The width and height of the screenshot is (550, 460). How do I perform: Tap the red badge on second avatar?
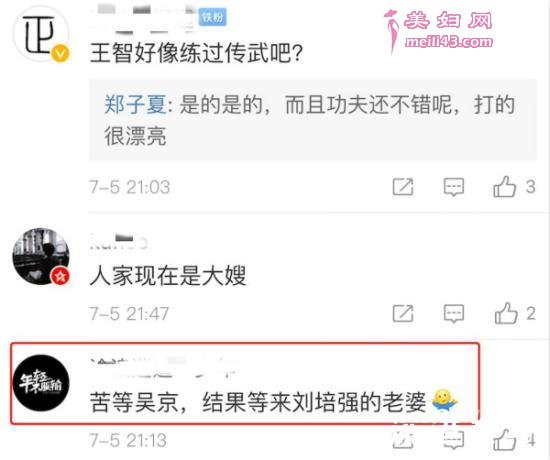click(x=60, y=276)
